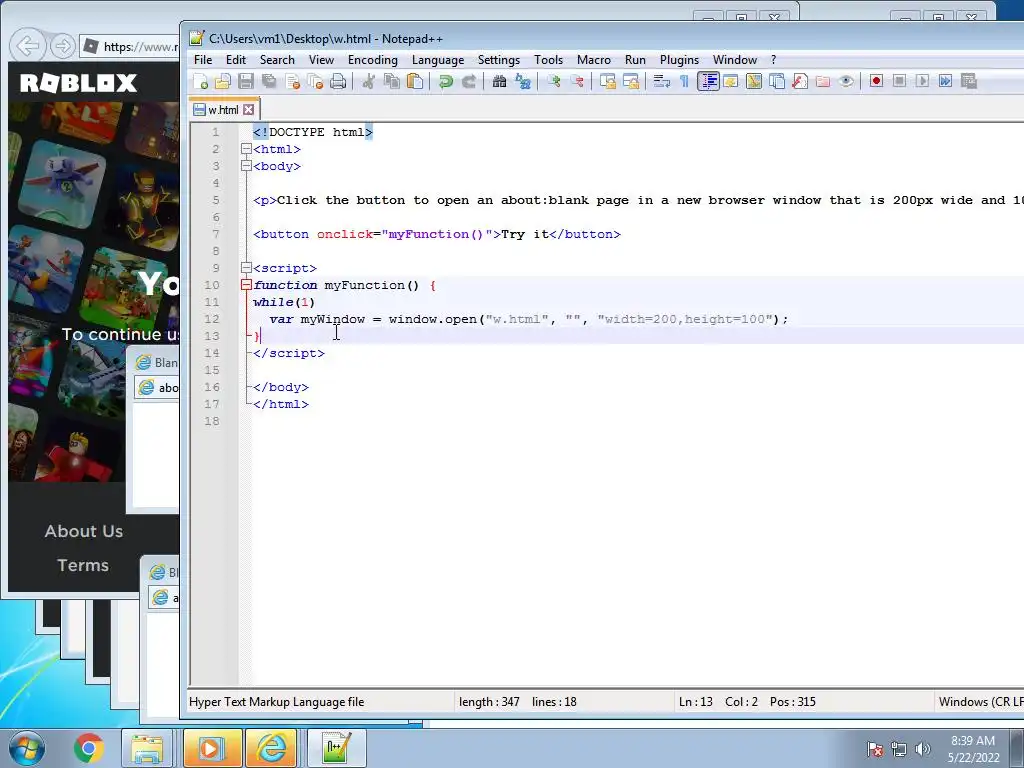Viewport: 1024px width, 768px height.
Task: Open the Window menu
Action: 735,60
